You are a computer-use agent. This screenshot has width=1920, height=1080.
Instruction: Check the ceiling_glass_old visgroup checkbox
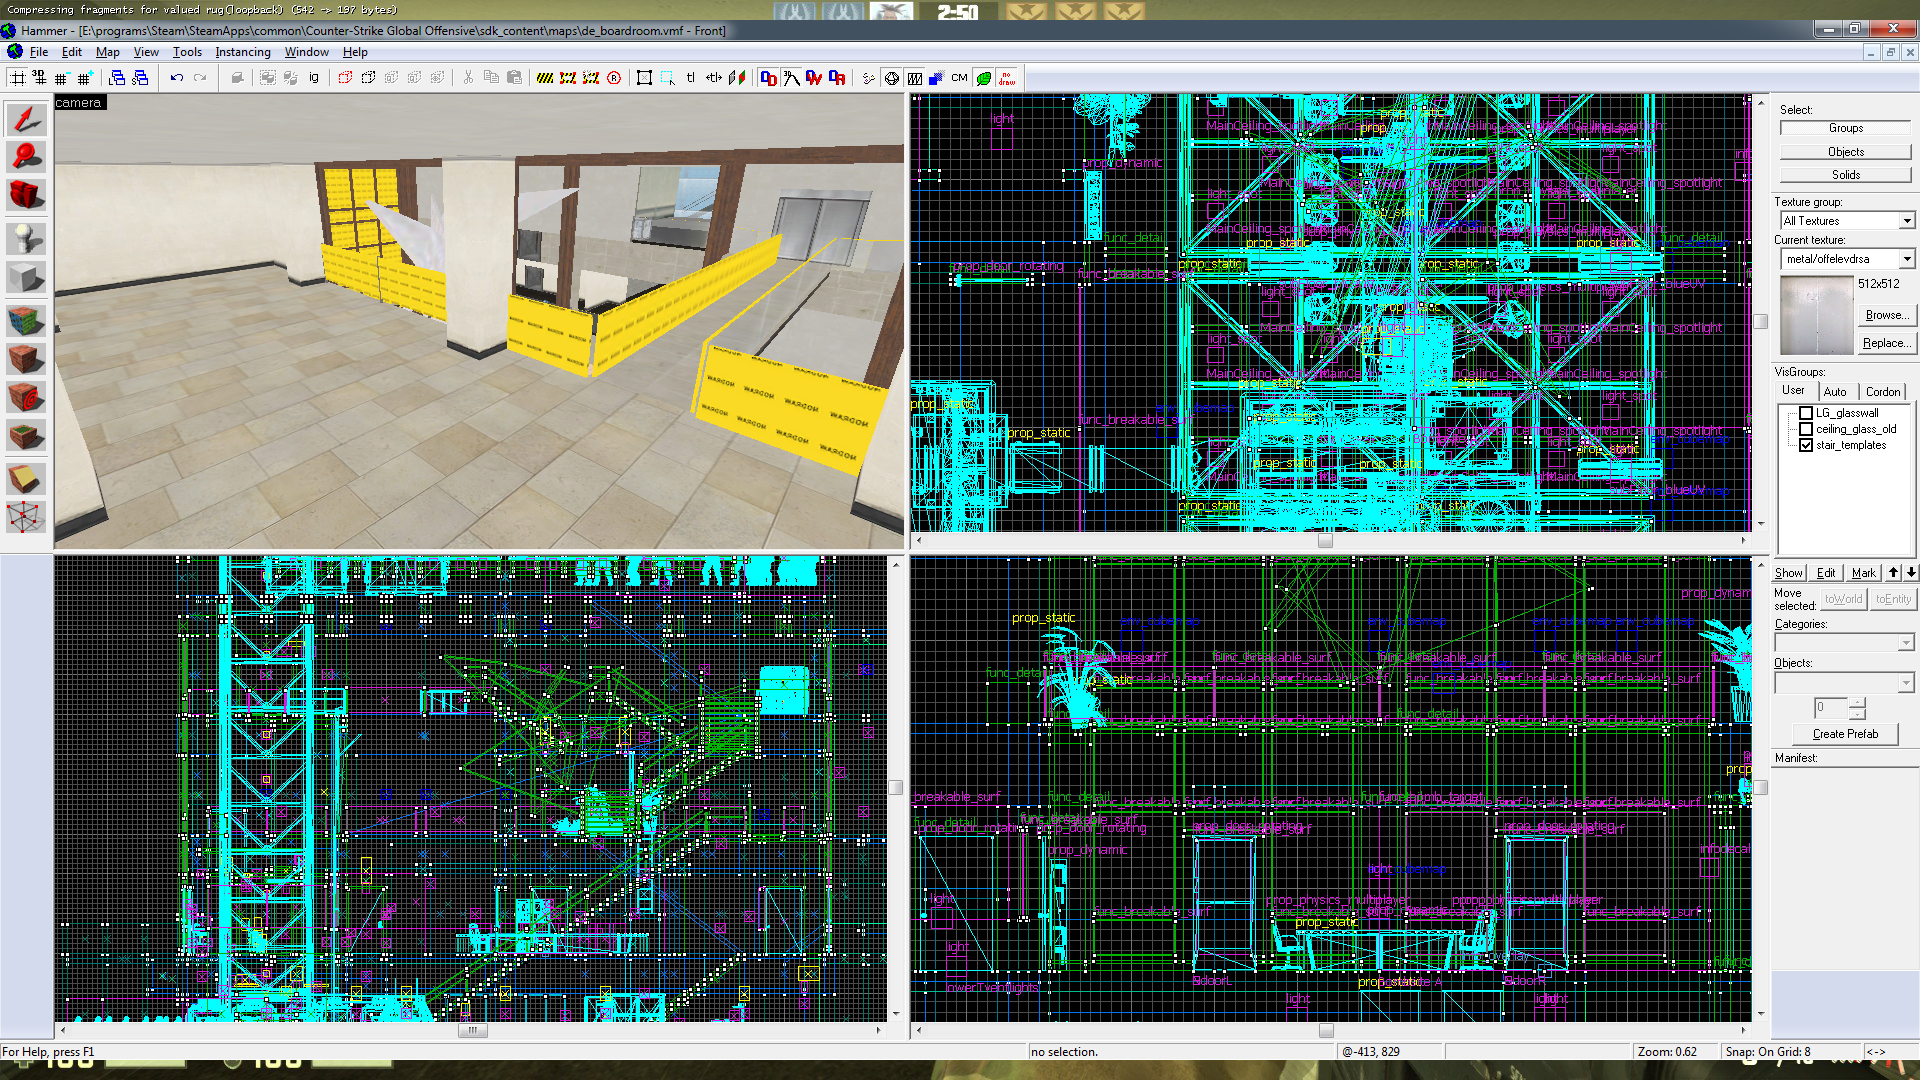coord(1806,429)
